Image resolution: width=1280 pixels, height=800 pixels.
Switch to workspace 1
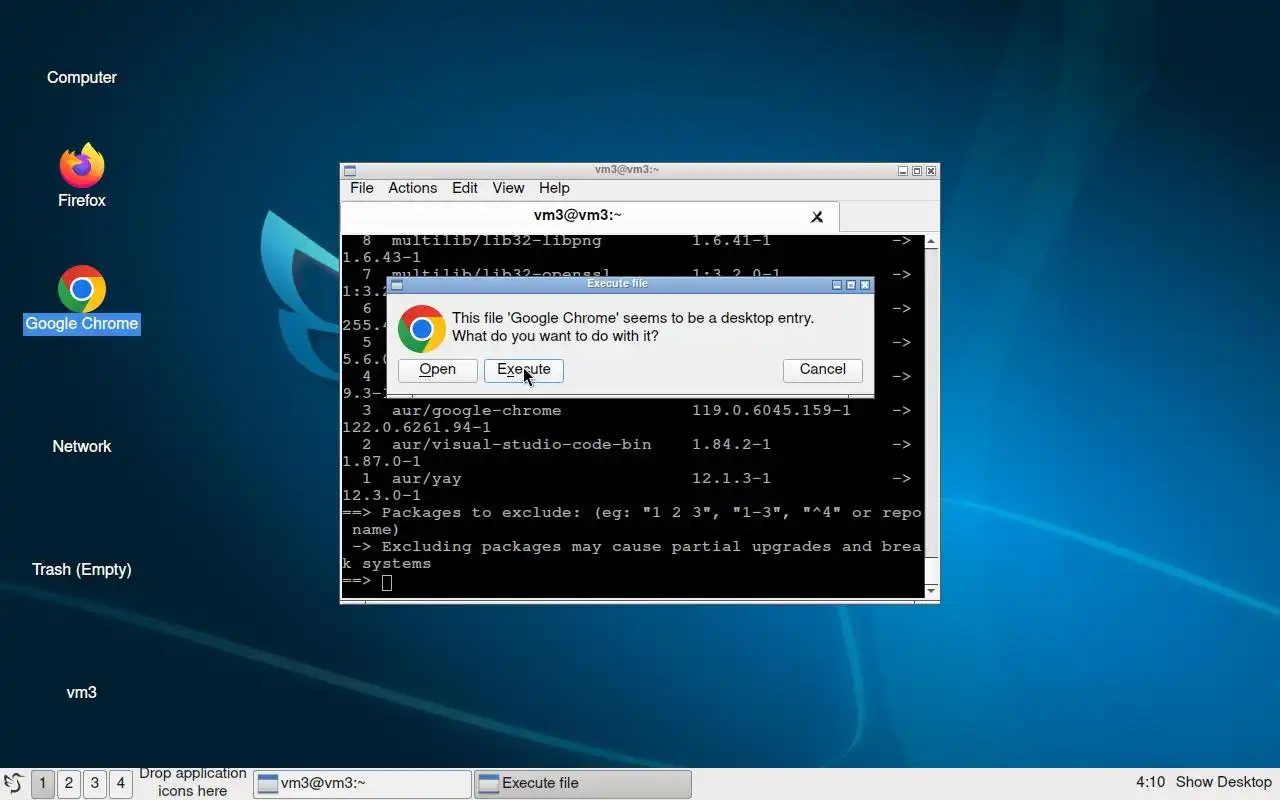(x=42, y=783)
